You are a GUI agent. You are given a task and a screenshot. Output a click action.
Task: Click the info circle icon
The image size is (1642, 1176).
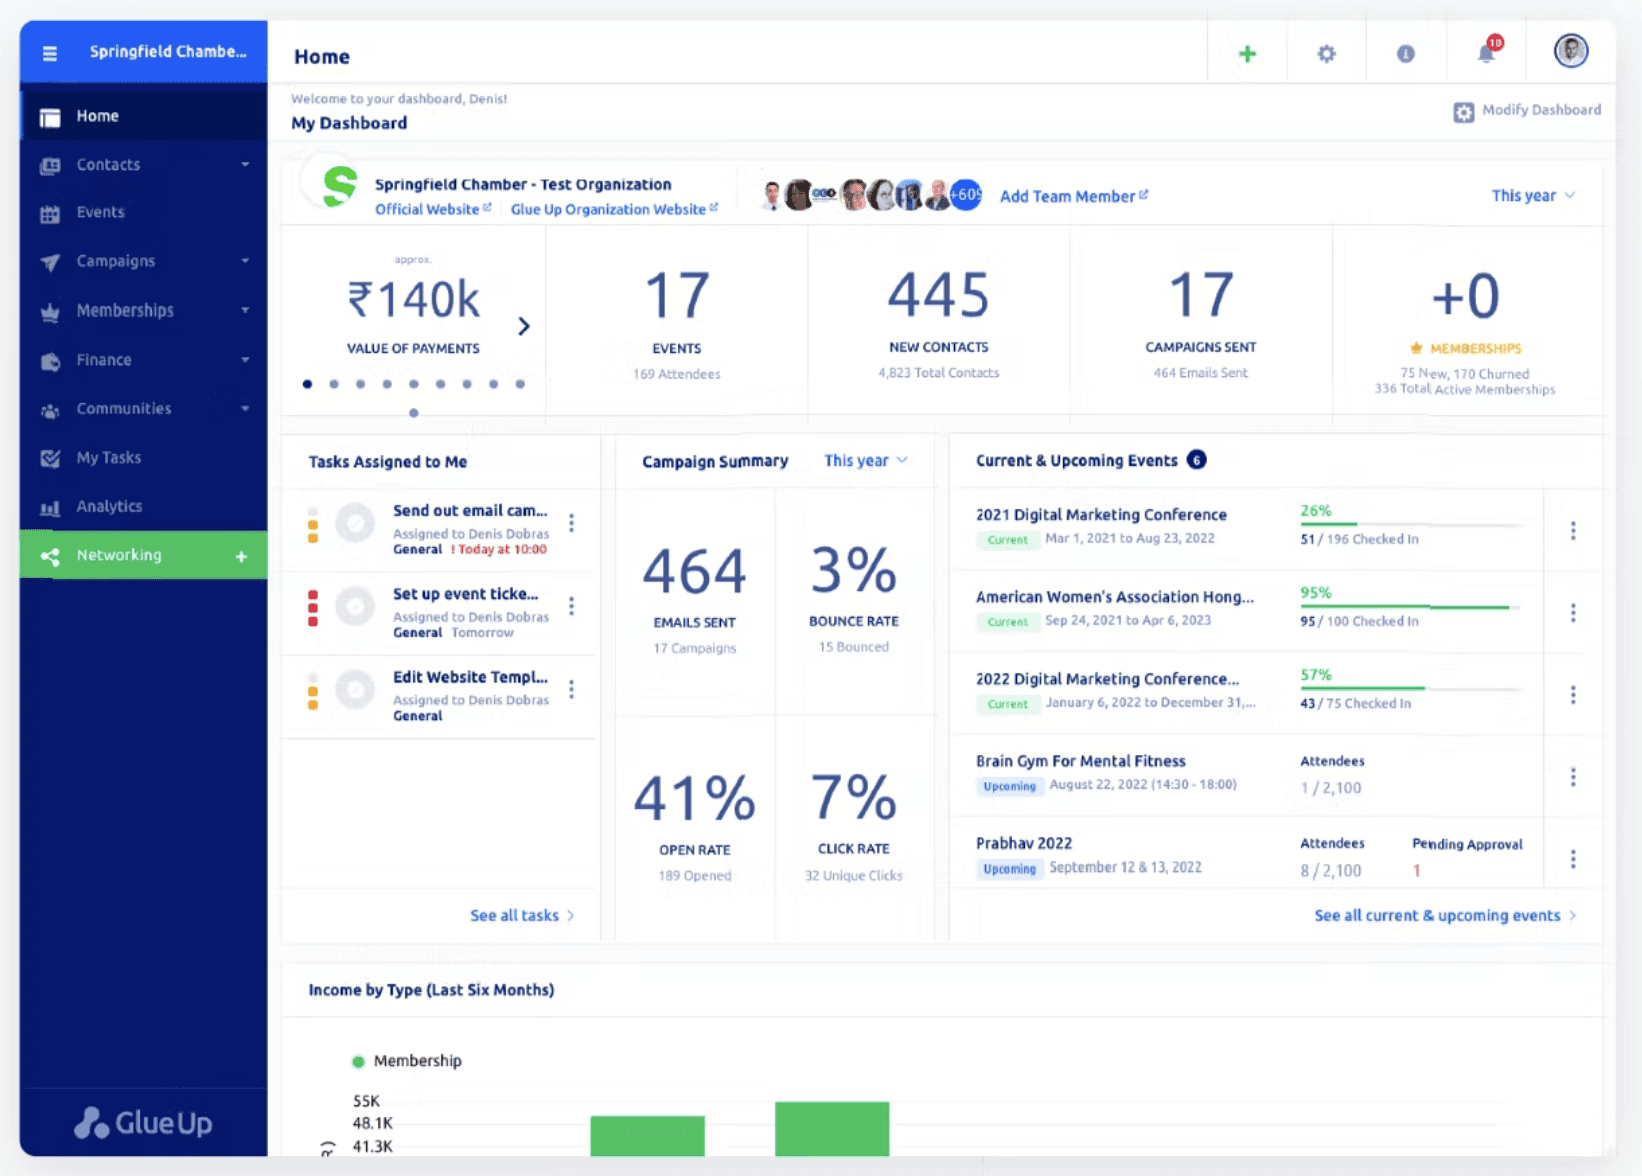tap(1406, 54)
